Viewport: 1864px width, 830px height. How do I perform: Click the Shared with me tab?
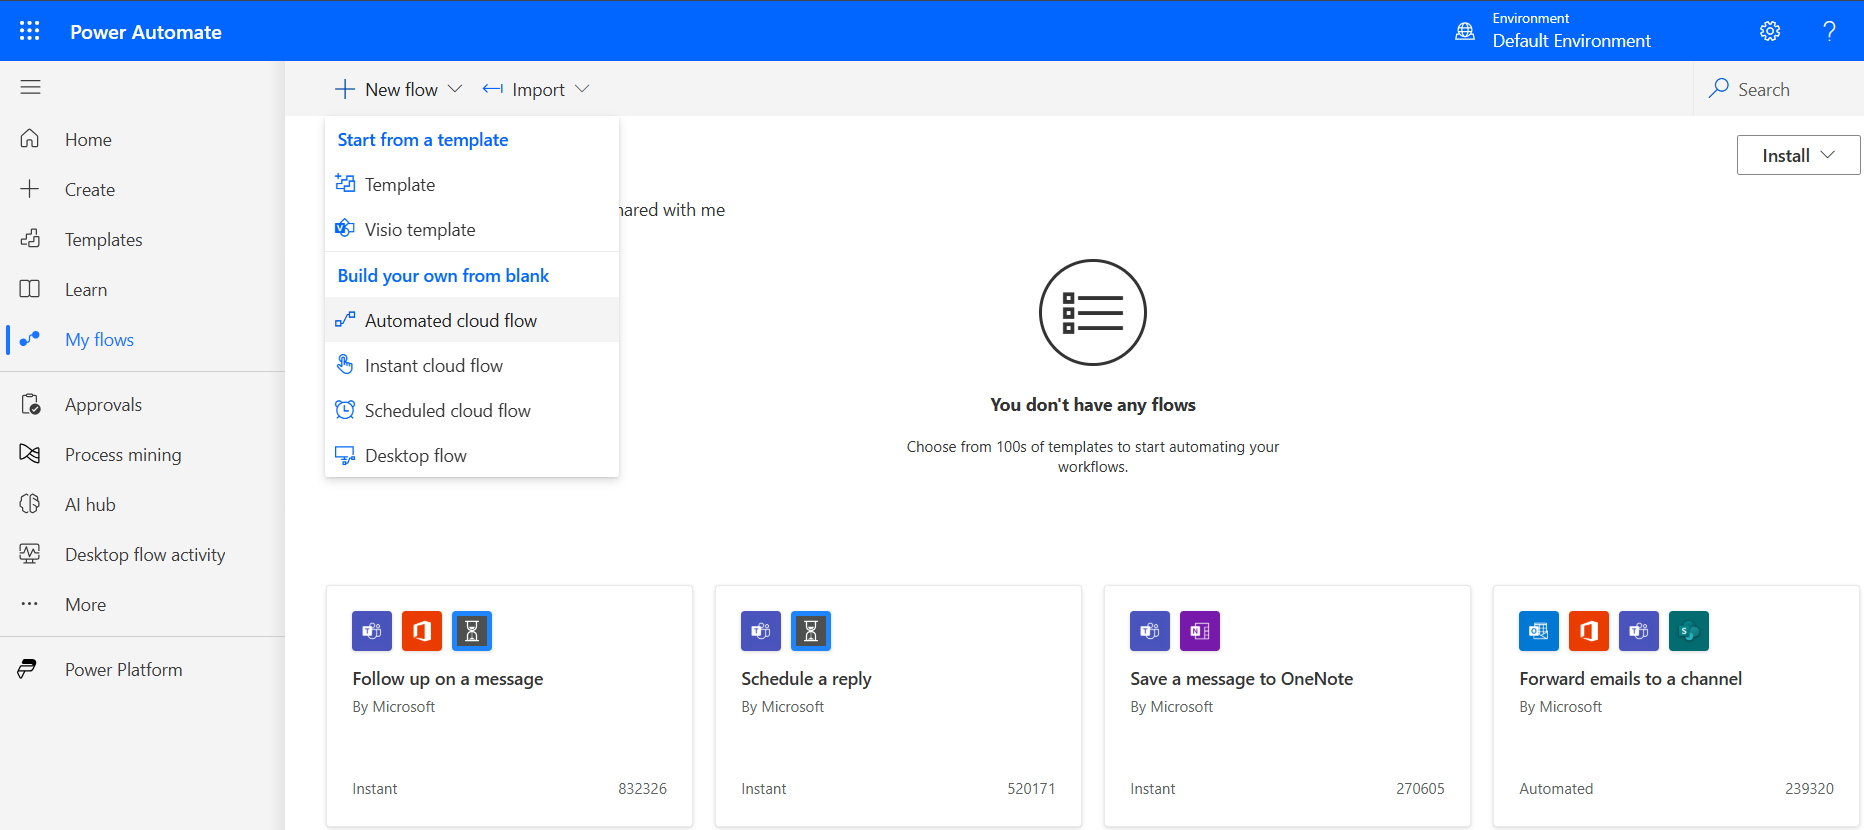click(672, 209)
